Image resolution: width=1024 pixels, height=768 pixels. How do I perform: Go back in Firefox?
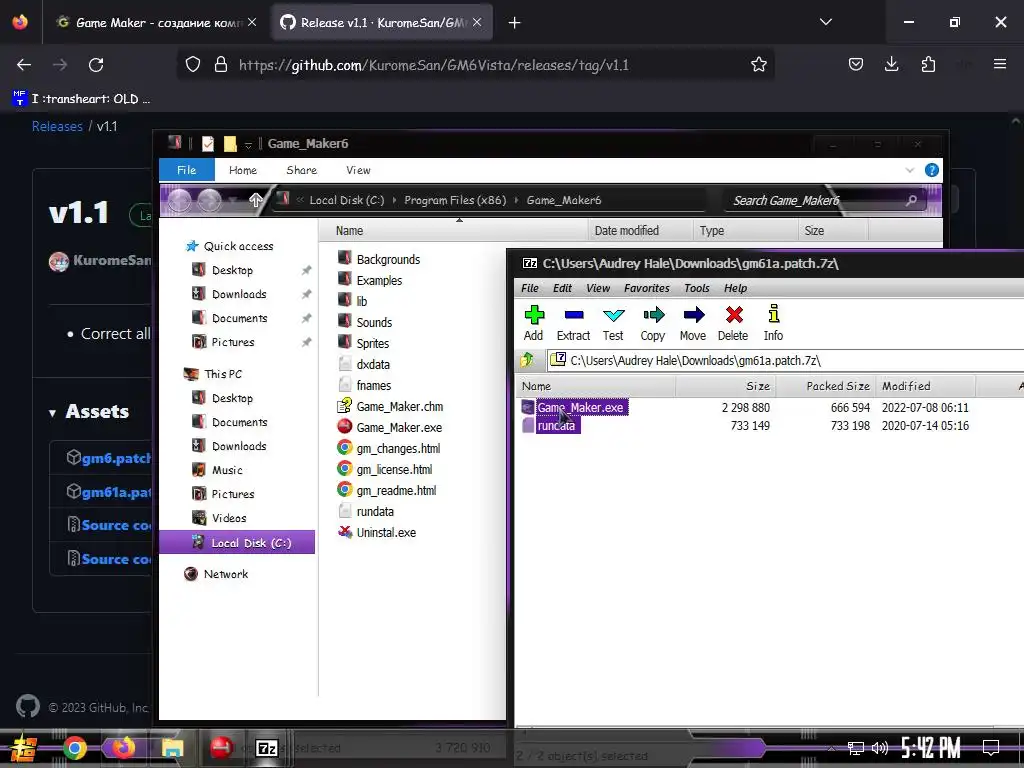(x=24, y=65)
